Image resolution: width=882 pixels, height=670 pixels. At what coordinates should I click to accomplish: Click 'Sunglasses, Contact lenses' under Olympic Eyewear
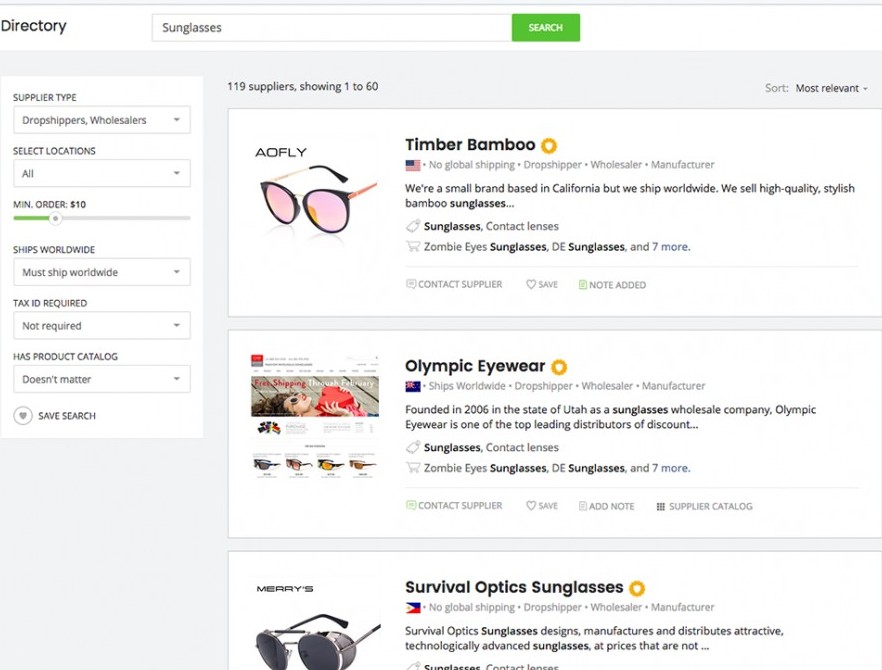[491, 447]
